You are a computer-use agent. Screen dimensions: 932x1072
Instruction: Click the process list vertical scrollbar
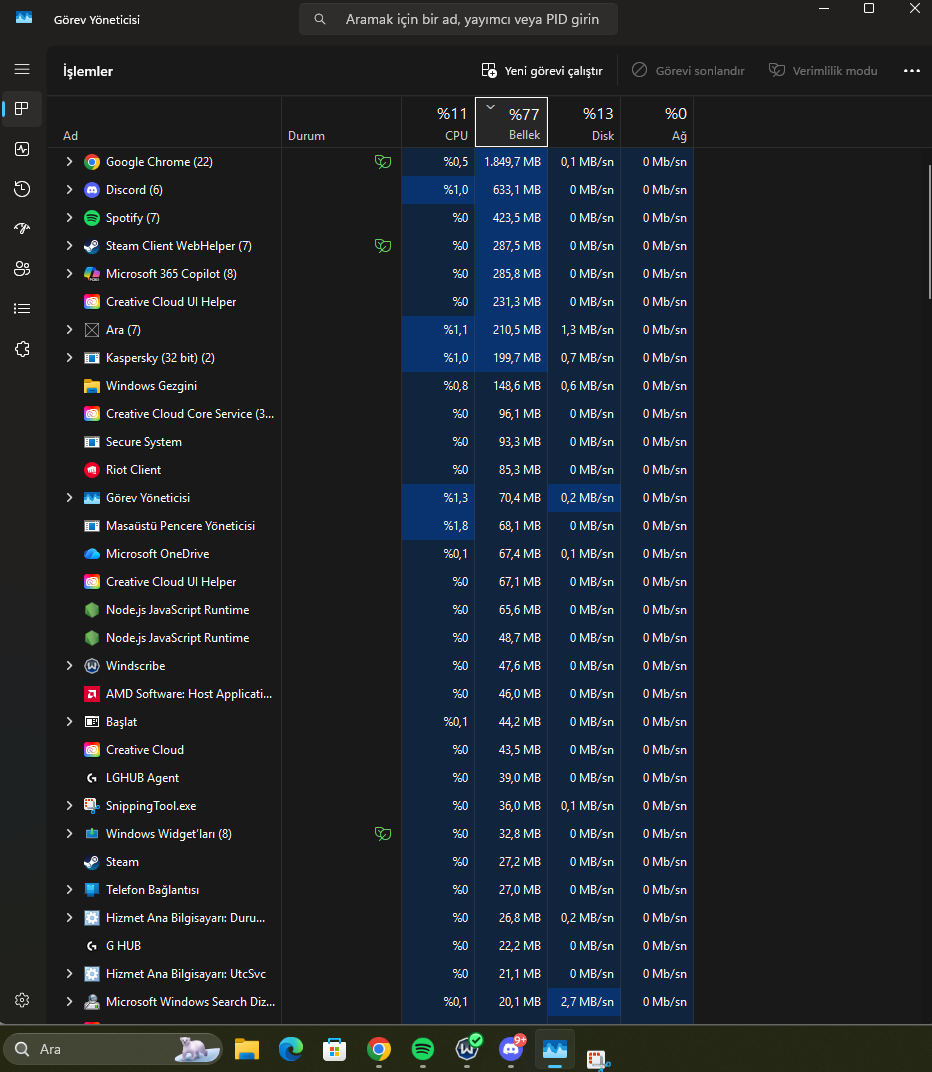coord(929,232)
